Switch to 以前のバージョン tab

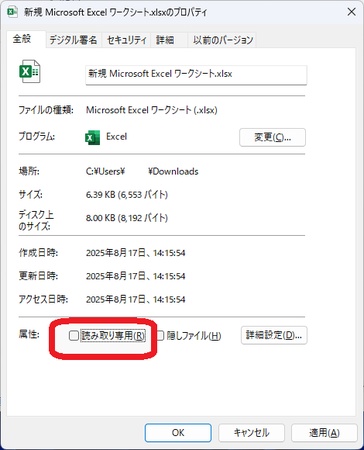(223, 40)
